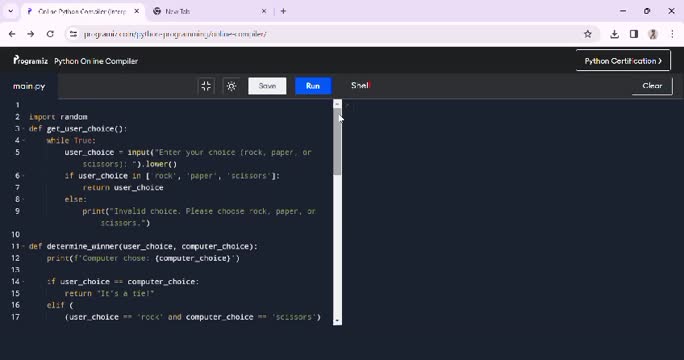Viewport: 684px width, 360px height.
Task: Bookmark page with star icon
Action: [x=588, y=34]
